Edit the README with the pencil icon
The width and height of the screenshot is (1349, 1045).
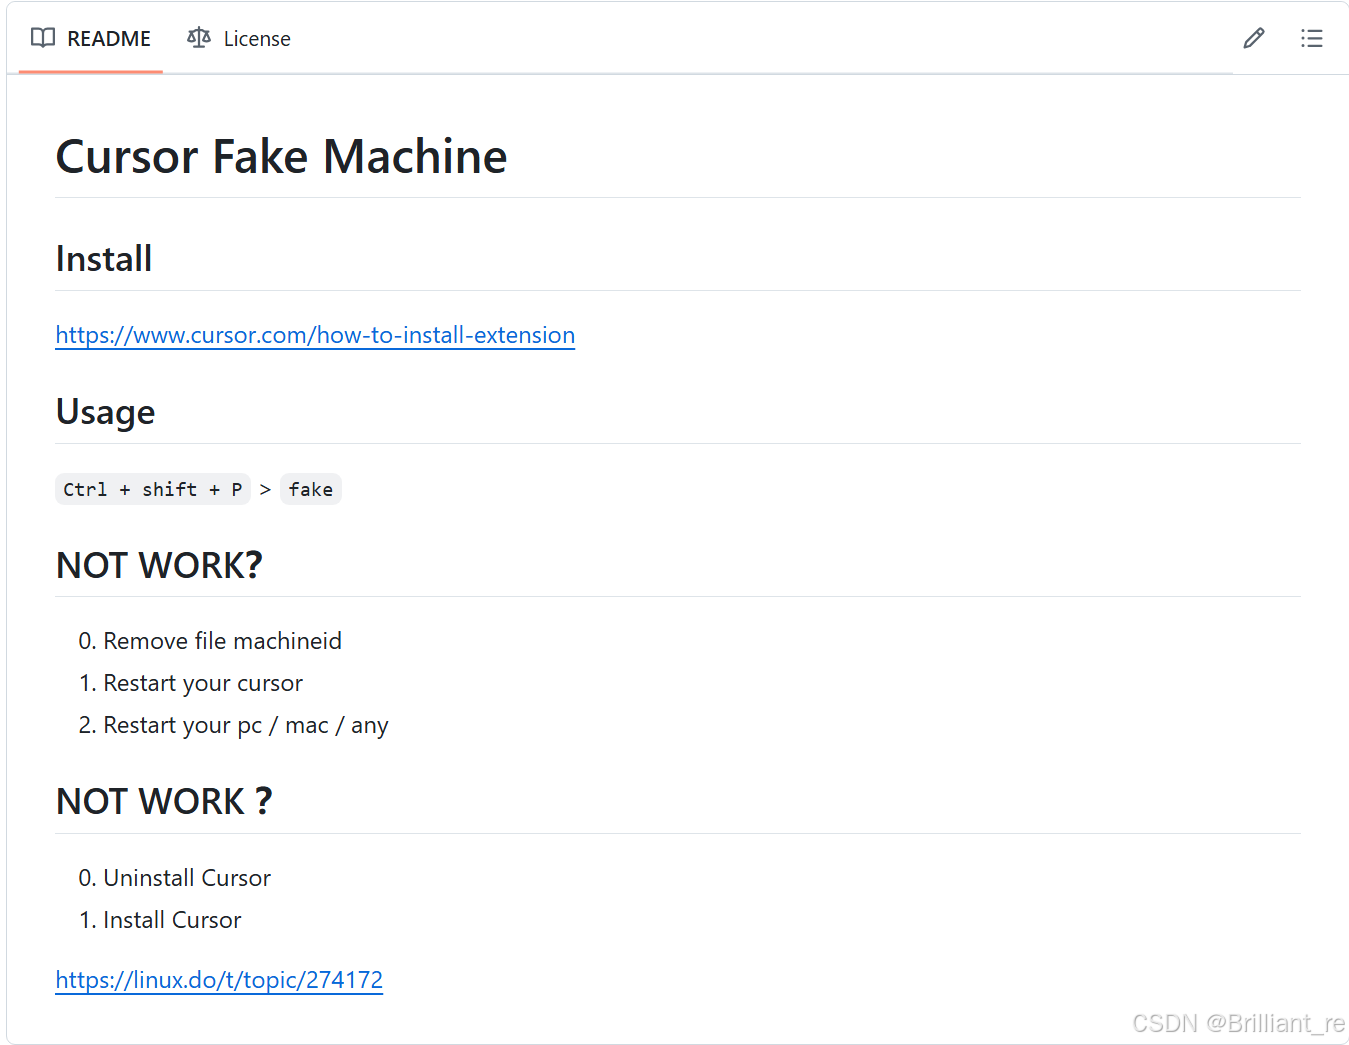pyautogui.click(x=1254, y=38)
